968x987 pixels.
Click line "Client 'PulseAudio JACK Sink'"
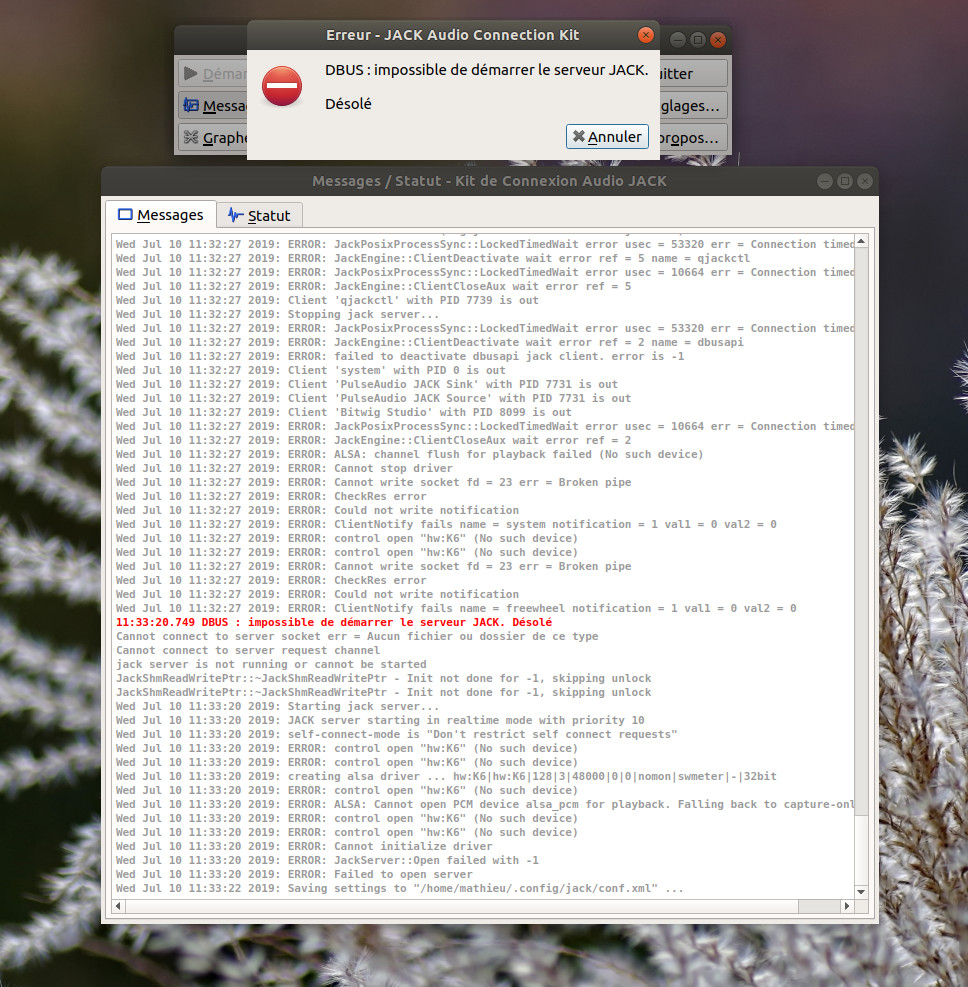367,384
